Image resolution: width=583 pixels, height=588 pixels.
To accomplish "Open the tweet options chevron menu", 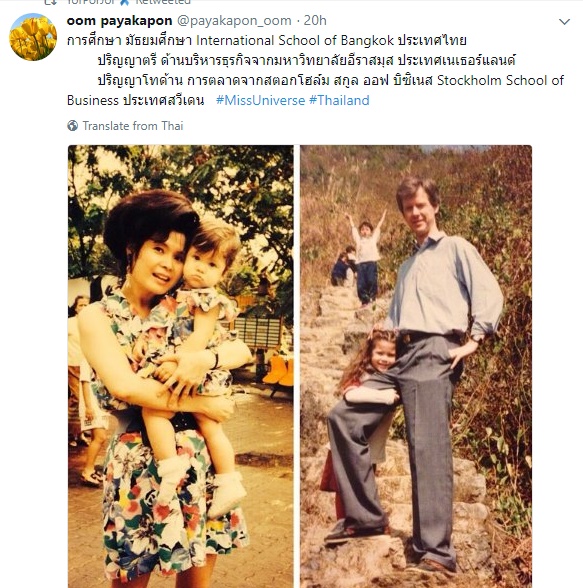I will [564, 22].
